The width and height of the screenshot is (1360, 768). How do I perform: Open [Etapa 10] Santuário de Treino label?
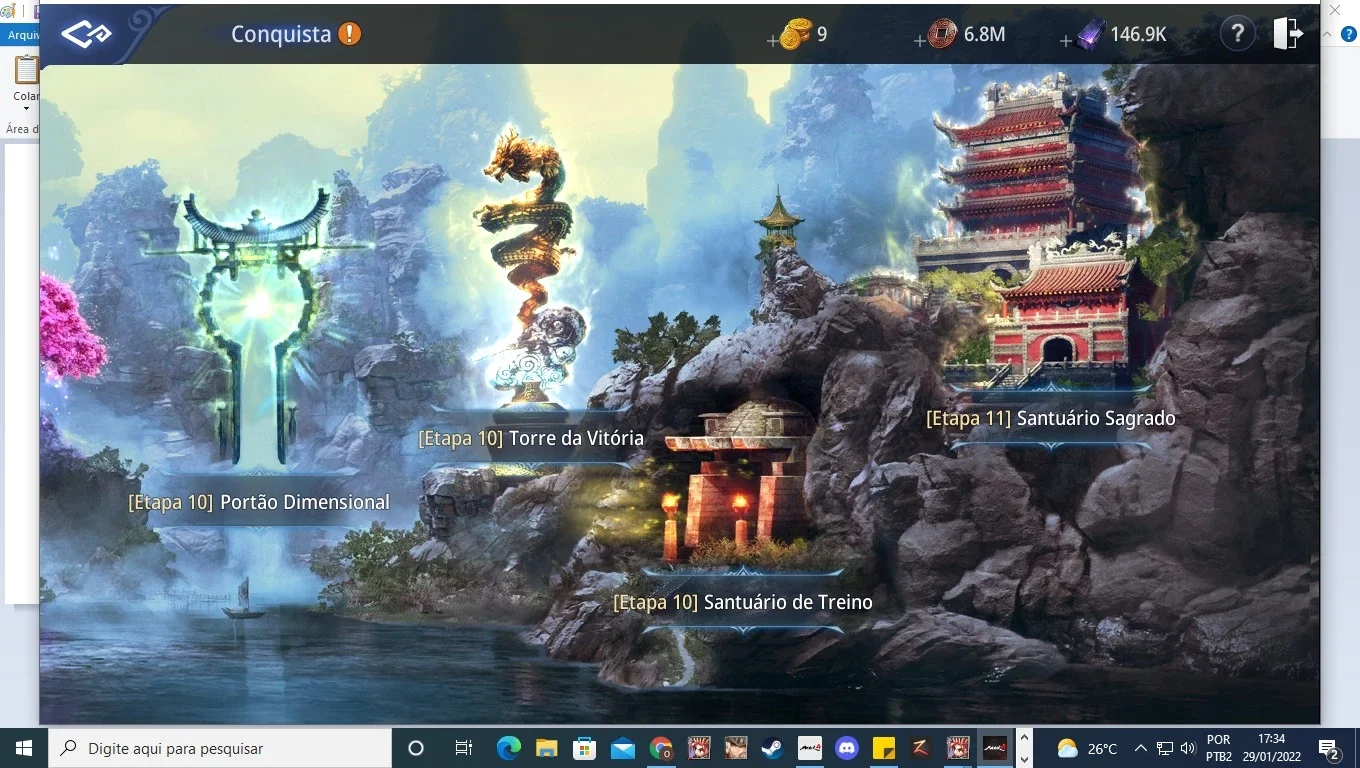click(x=743, y=602)
